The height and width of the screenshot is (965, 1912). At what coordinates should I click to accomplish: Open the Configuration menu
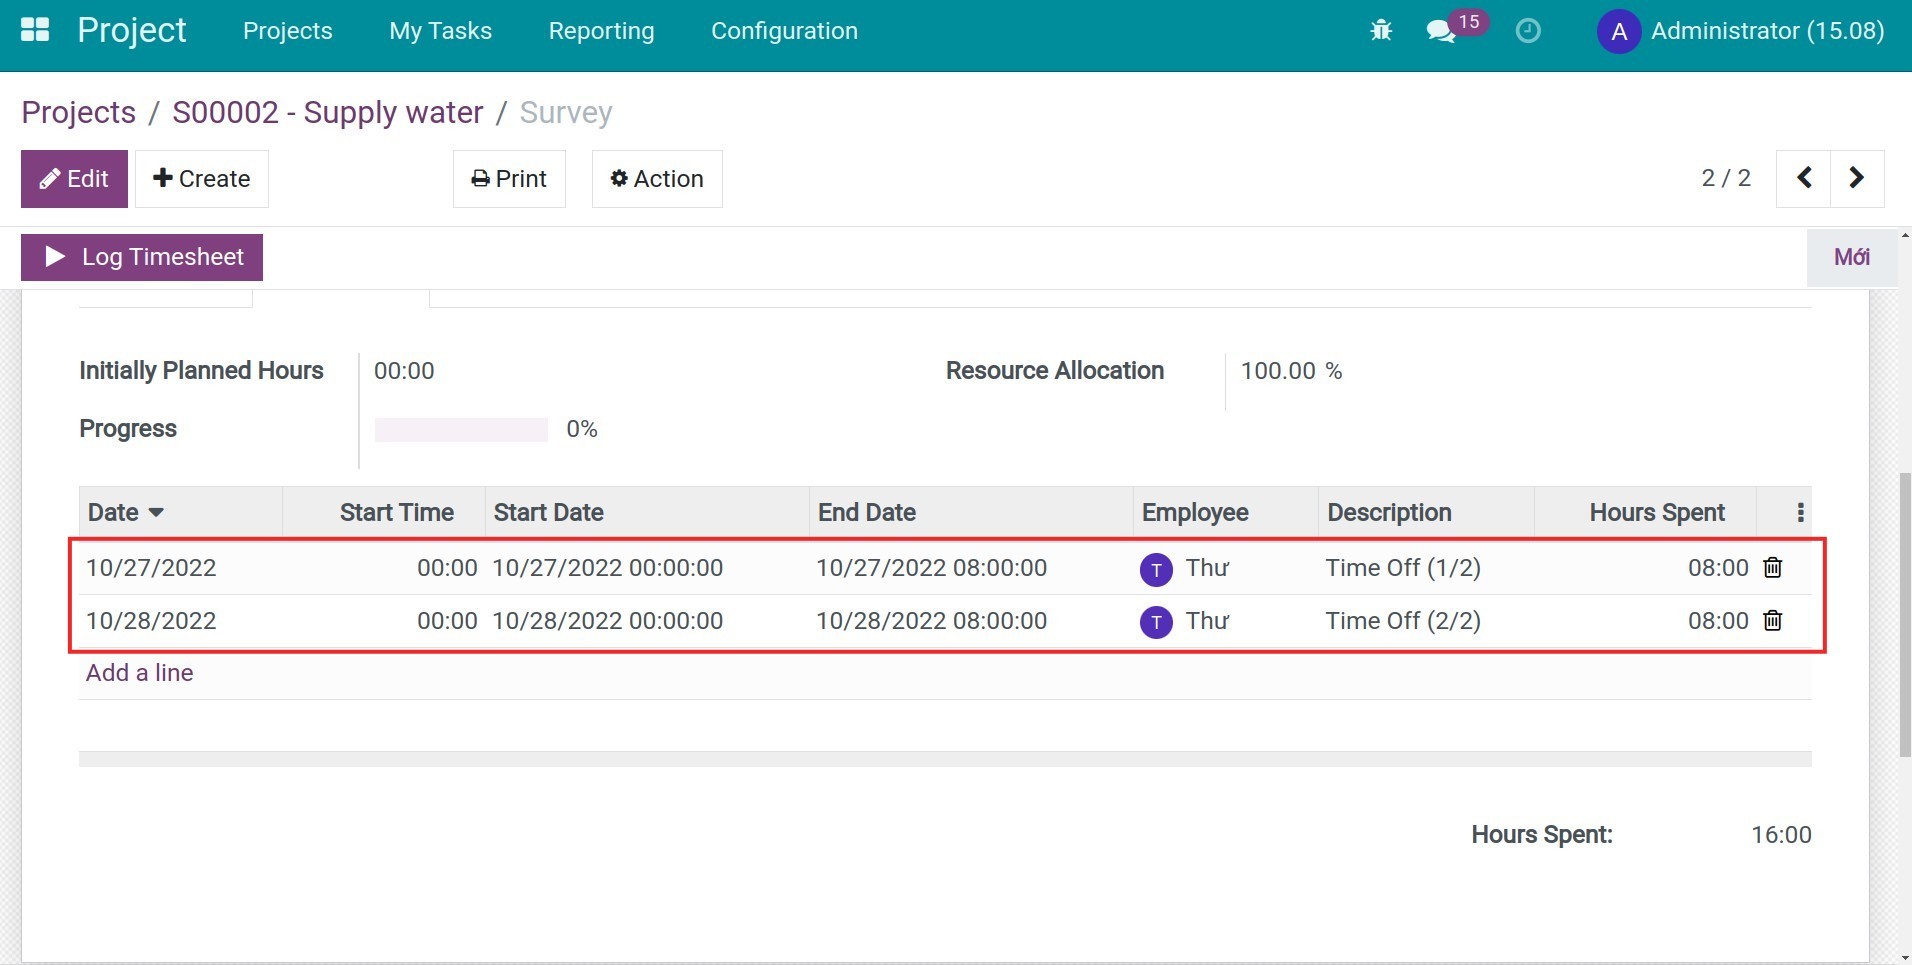pos(784,31)
